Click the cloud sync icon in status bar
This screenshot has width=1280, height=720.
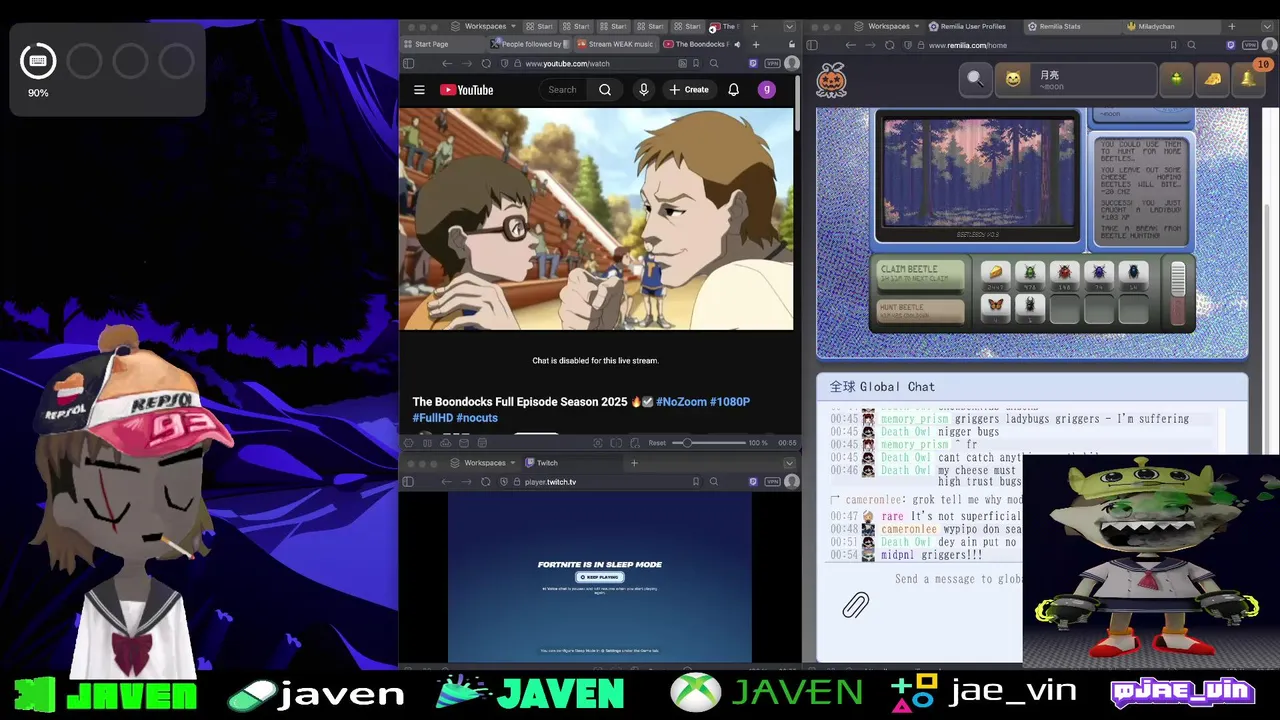coord(445,442)
